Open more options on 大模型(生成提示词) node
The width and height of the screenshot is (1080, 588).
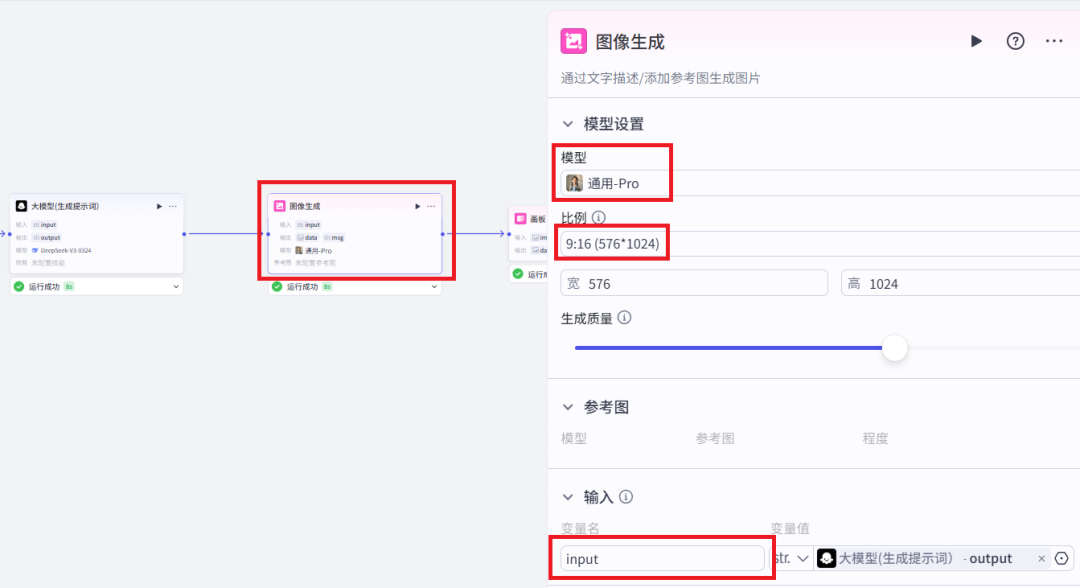pos(173,206)
